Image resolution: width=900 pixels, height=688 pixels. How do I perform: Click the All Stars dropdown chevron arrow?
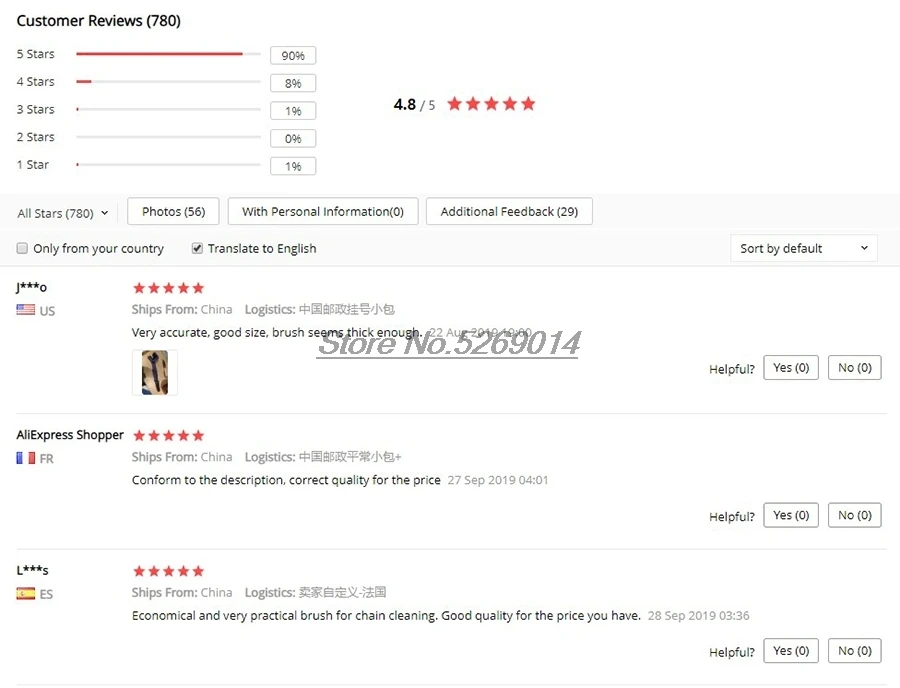tap(104, 213)
